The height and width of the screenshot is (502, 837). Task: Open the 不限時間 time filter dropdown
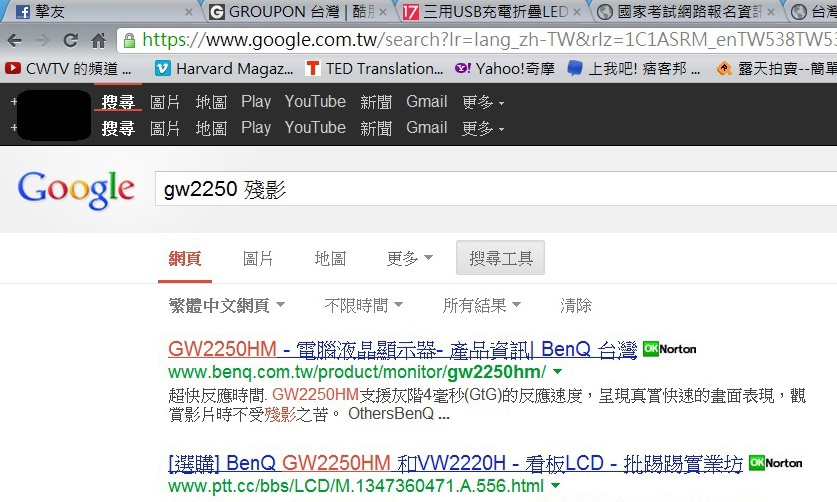(364, 305)
